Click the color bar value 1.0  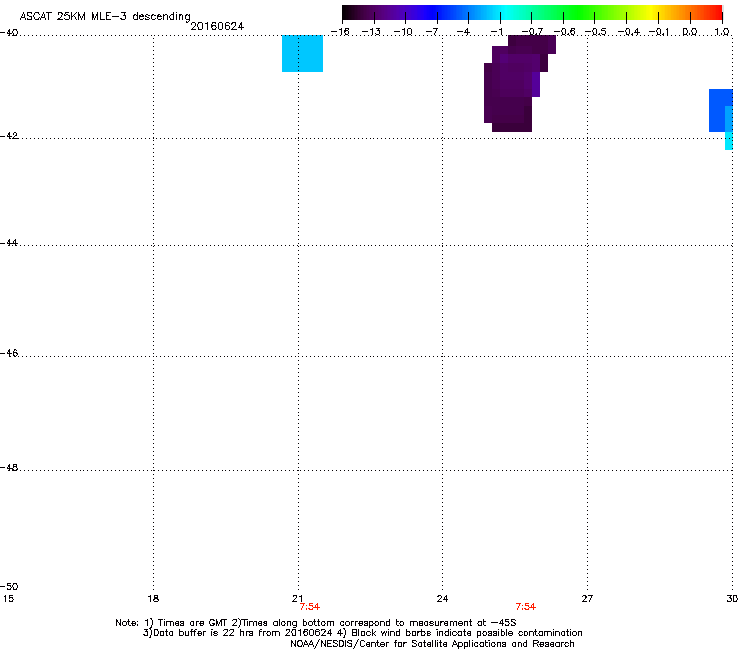coord(722,32)
